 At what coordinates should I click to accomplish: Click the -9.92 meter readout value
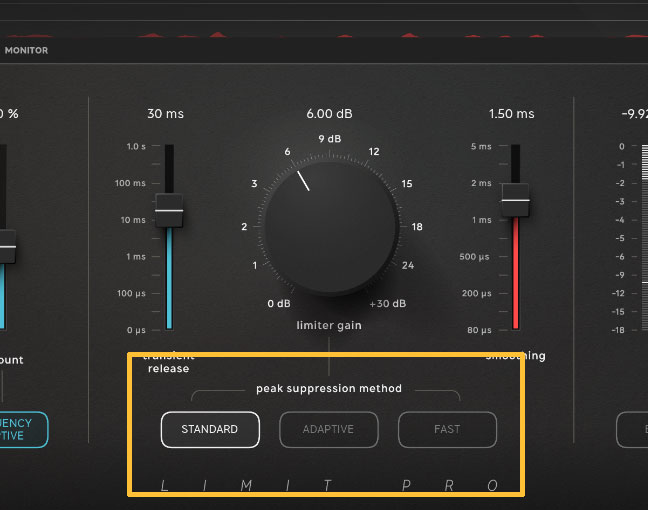[x=635, y=114]
